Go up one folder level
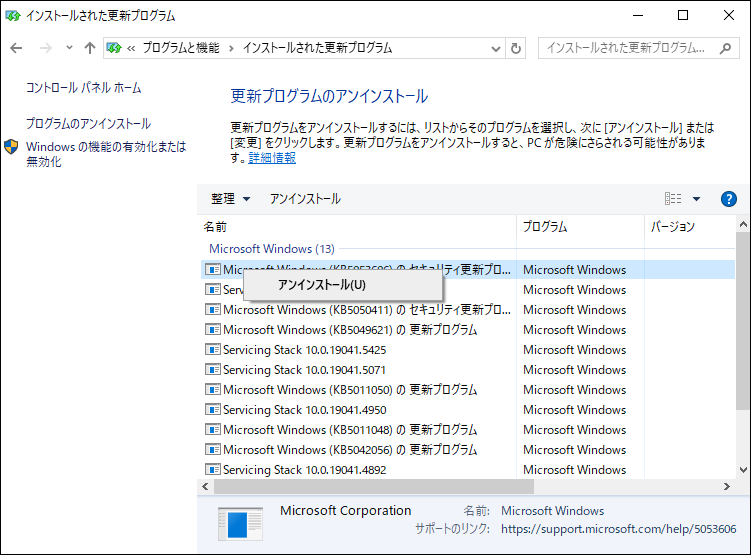Image resolution: width=751 pixels, height=555 pixels. tap(90, 48)
